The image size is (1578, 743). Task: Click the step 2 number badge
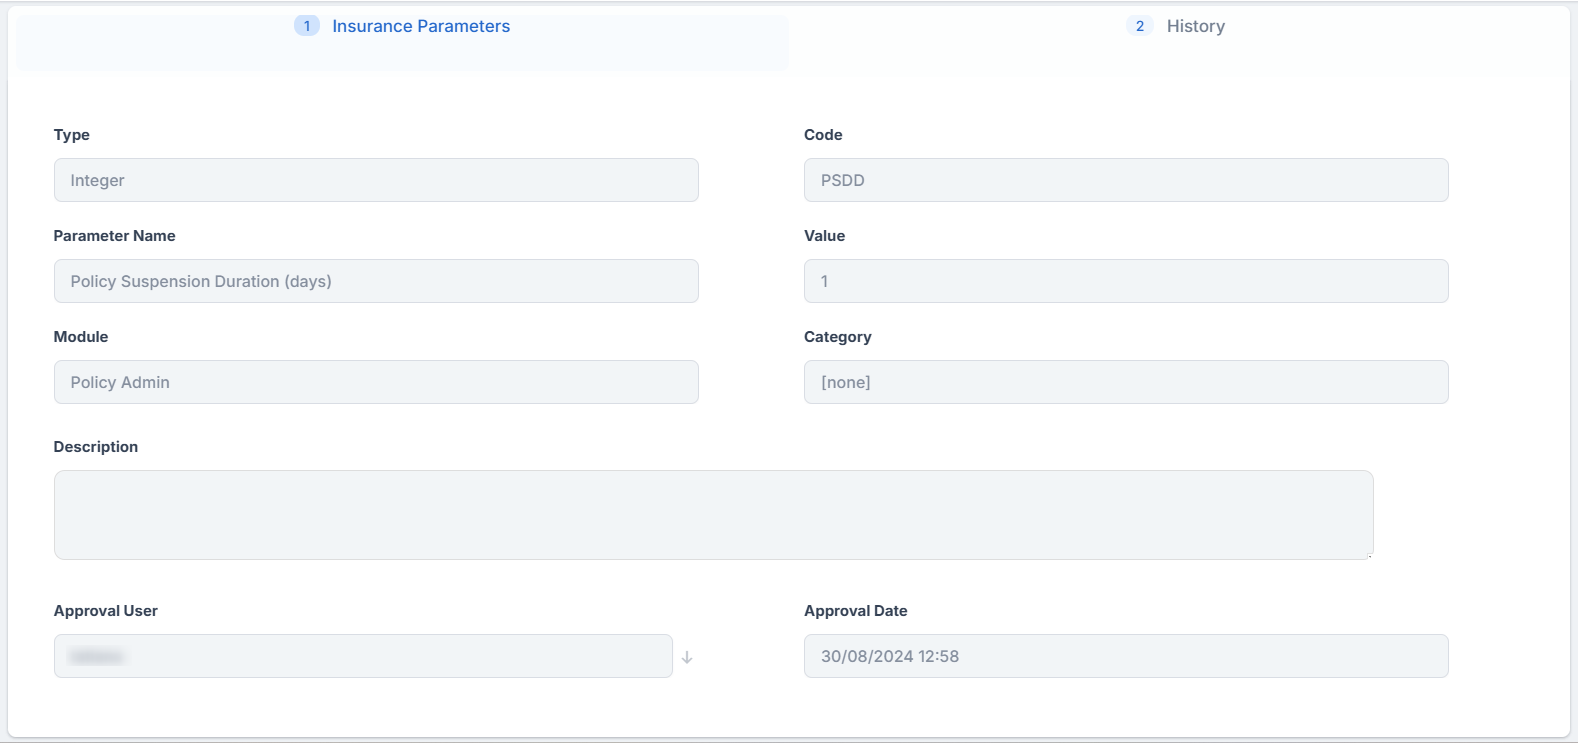click(1139, 26)
